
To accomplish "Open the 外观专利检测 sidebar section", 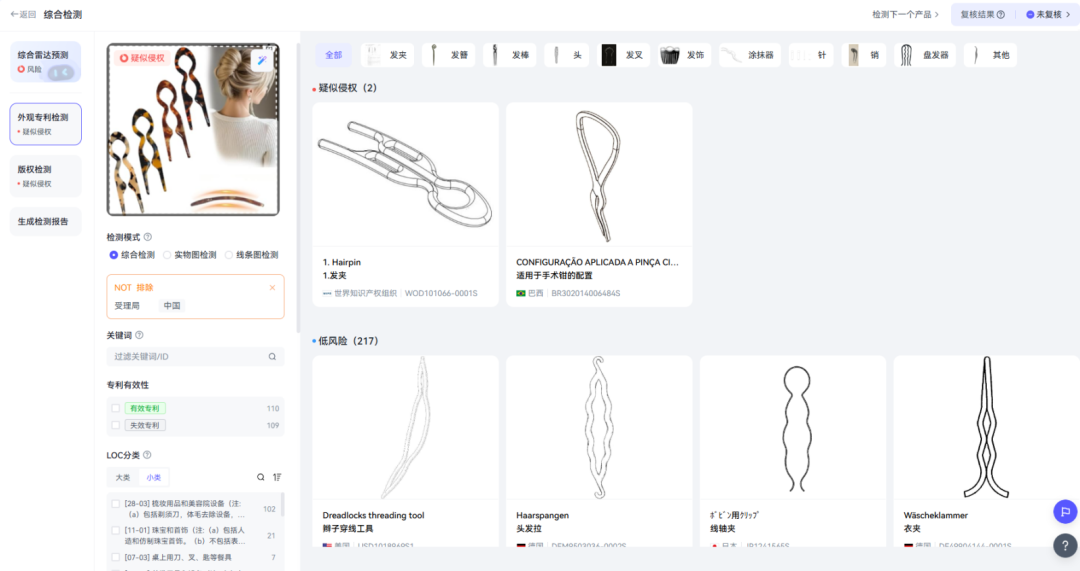I will pyautogui.click(x=45, y=124).
